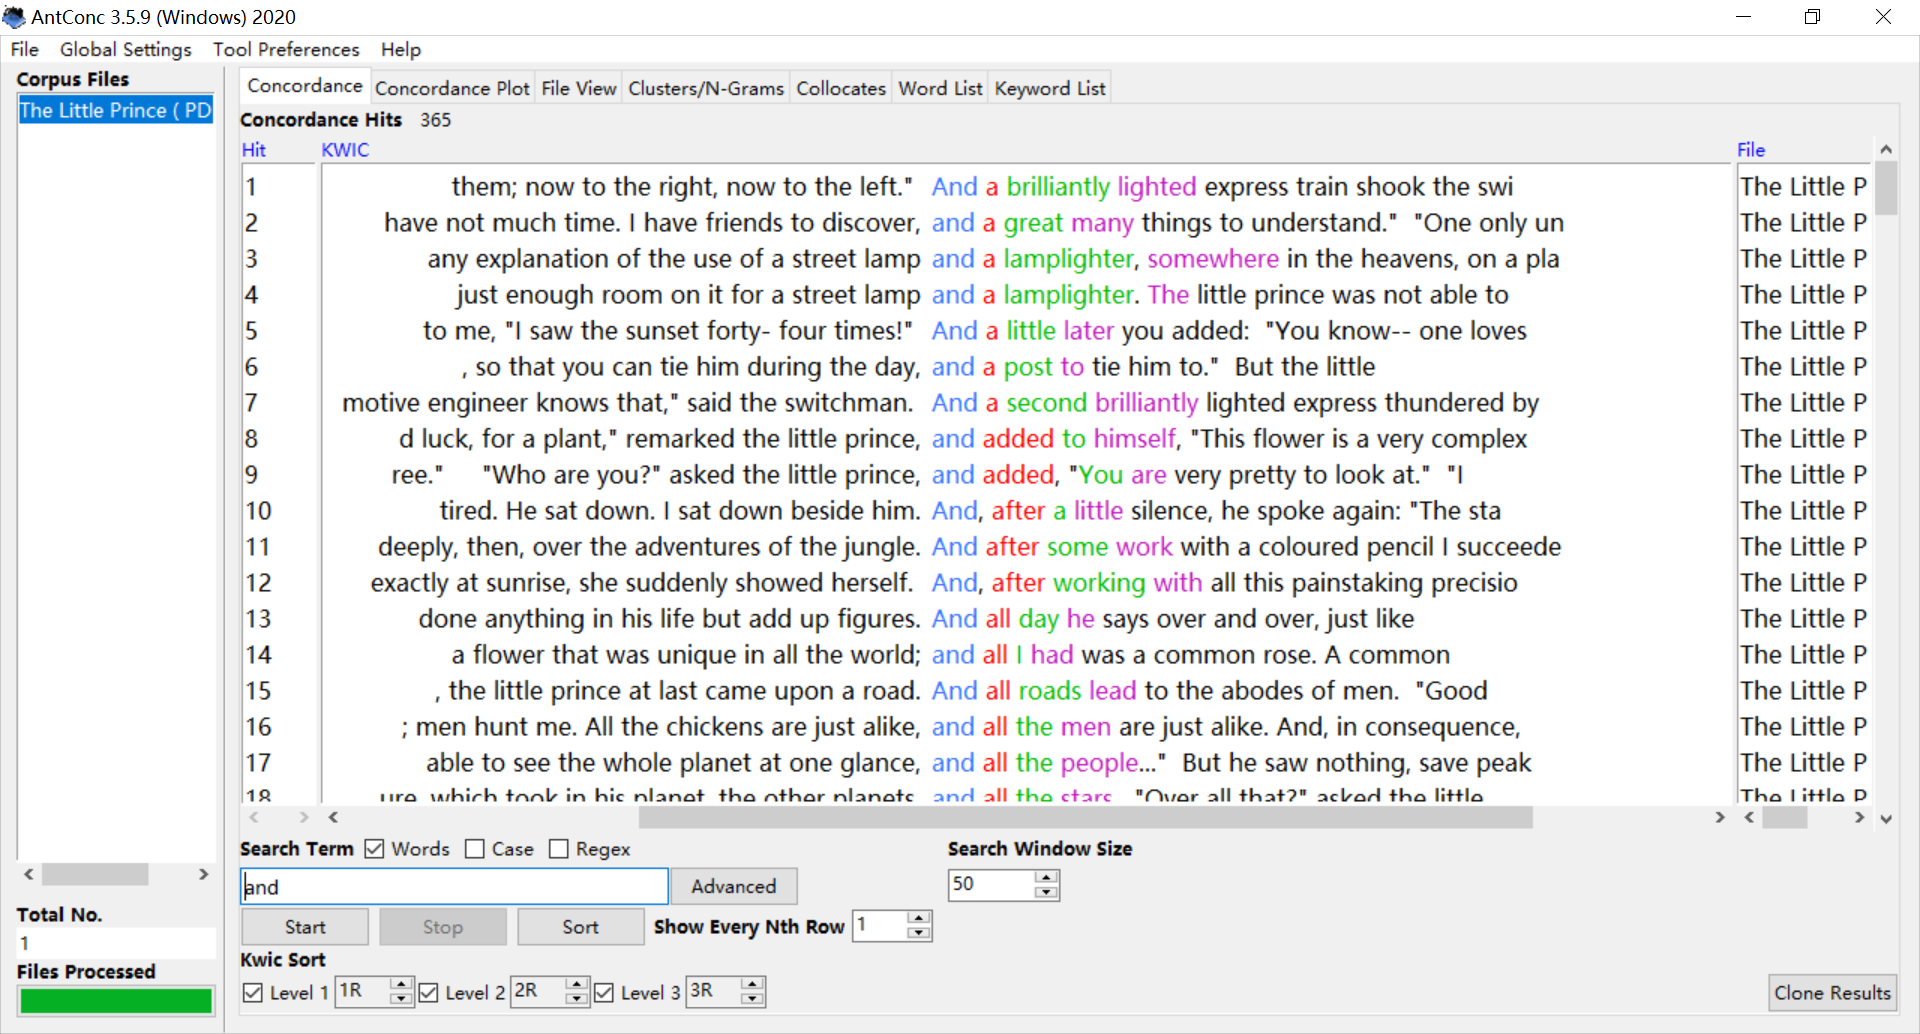Enable the Case checkbox
1920x1034 pixels.
pyautogui.click(x=475, y=849)
